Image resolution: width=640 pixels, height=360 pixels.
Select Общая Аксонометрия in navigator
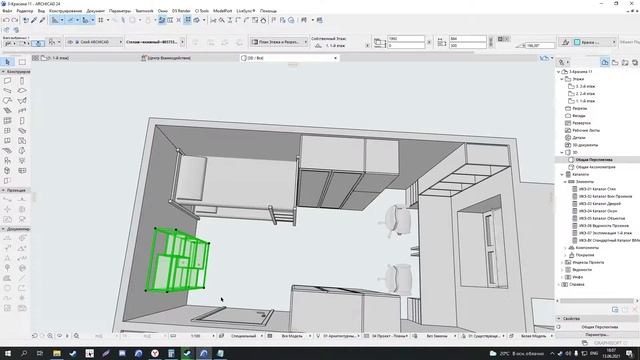[595, 167]
